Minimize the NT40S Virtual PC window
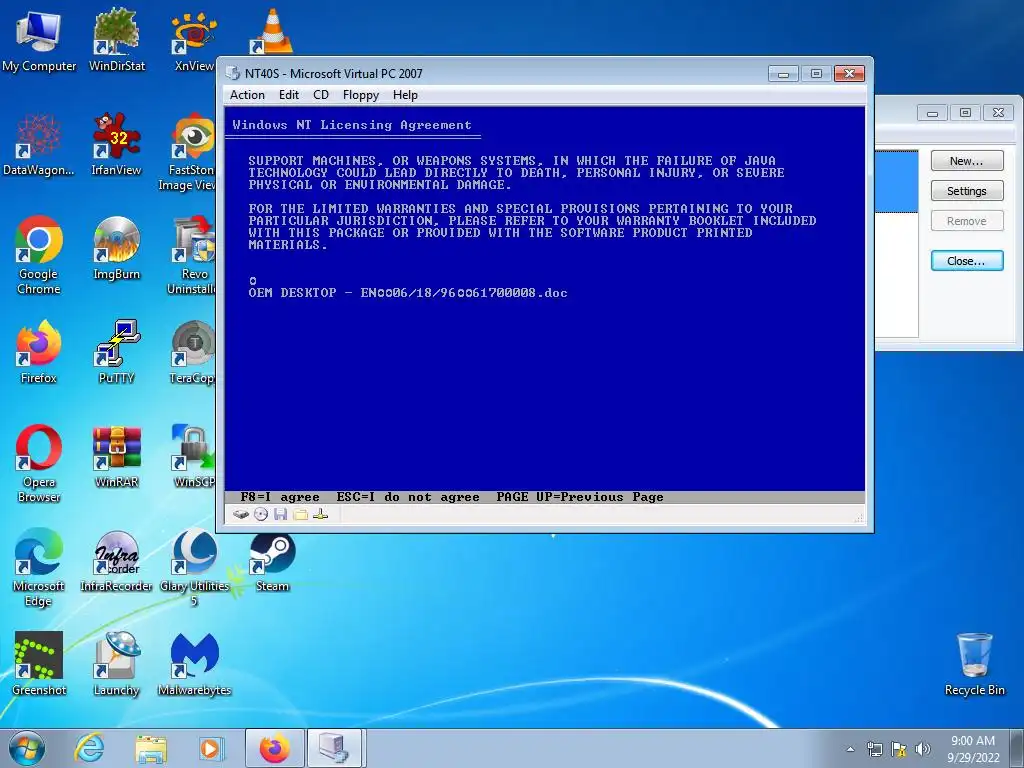Viewport: 1024px width, 768px height. tap(783, 73)
